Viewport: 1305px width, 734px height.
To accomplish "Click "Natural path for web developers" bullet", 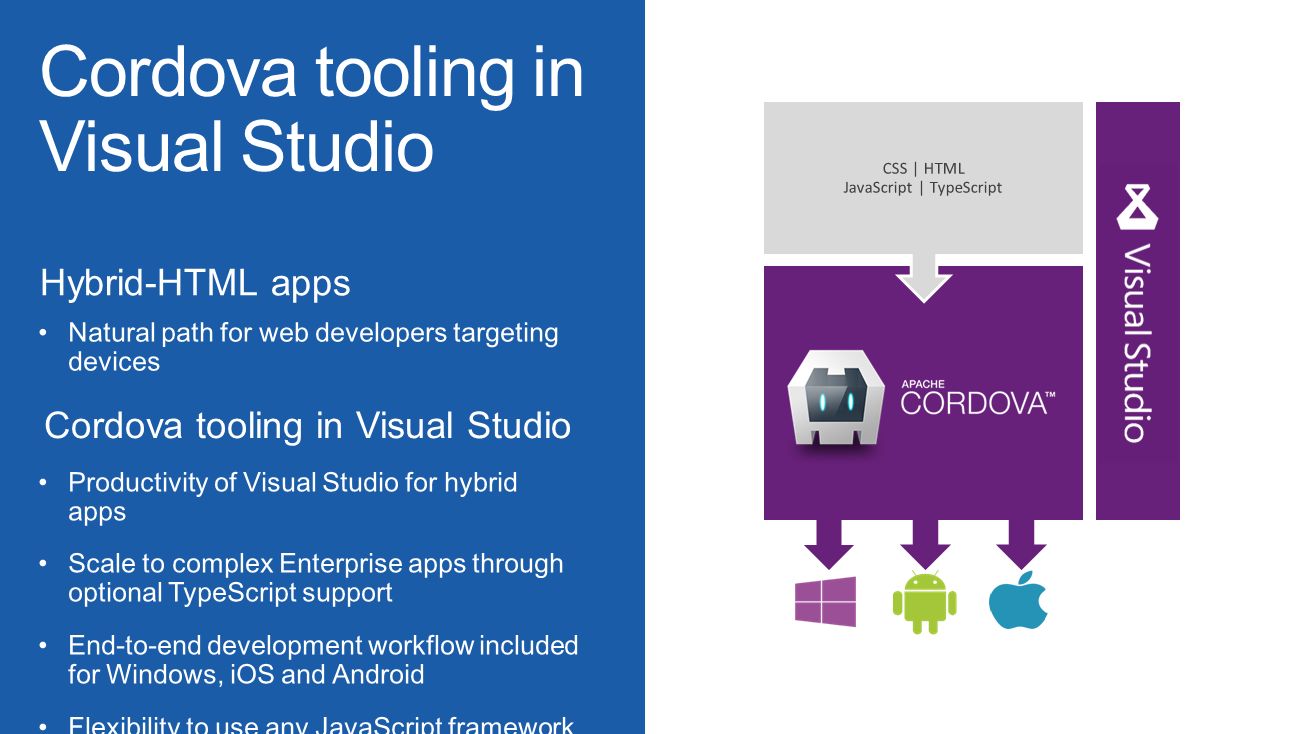I will (313, 346).
